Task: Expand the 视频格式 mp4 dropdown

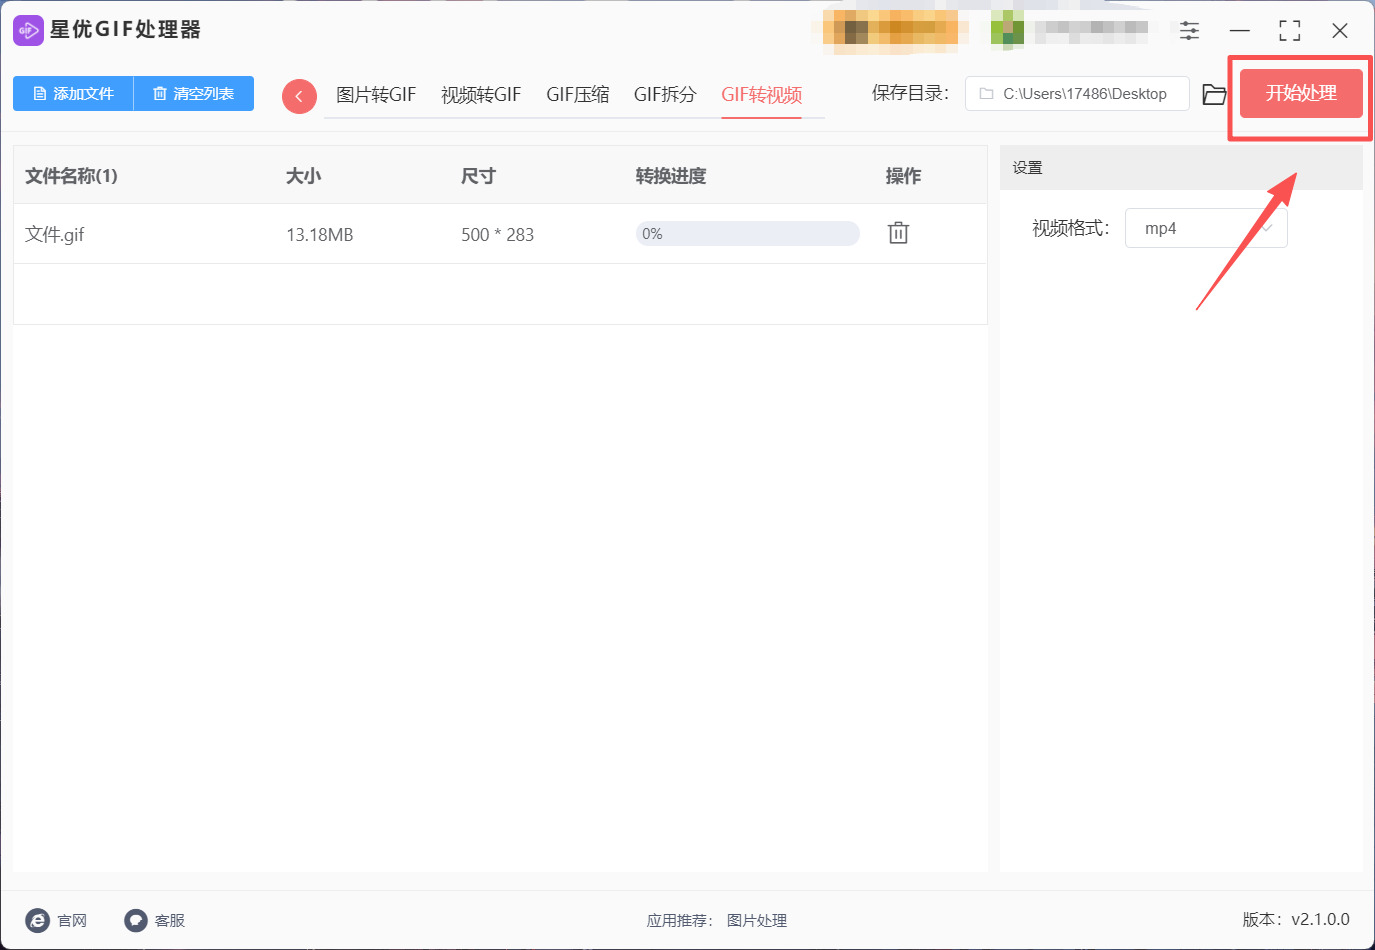Action: click(1206, 228)
